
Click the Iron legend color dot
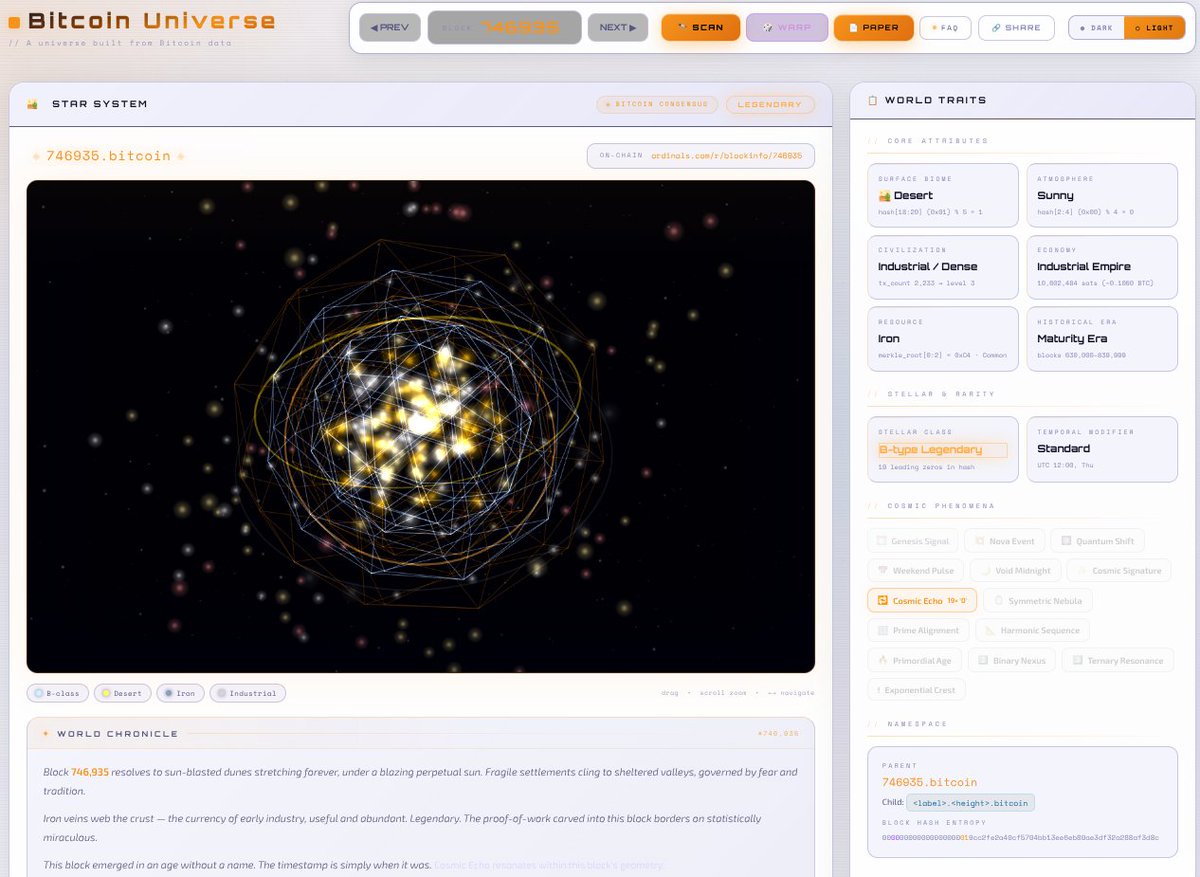pyautogui.click(x=168, y=693)
